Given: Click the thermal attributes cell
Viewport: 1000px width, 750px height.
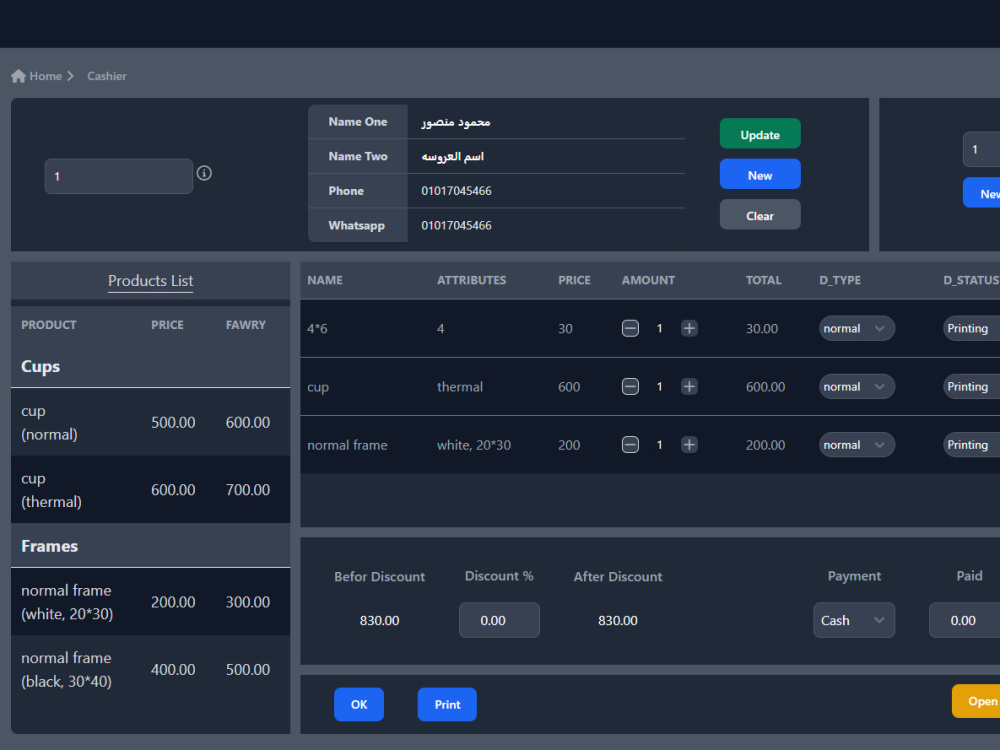Looking at the screenshot, I should (x=460, y=386).
